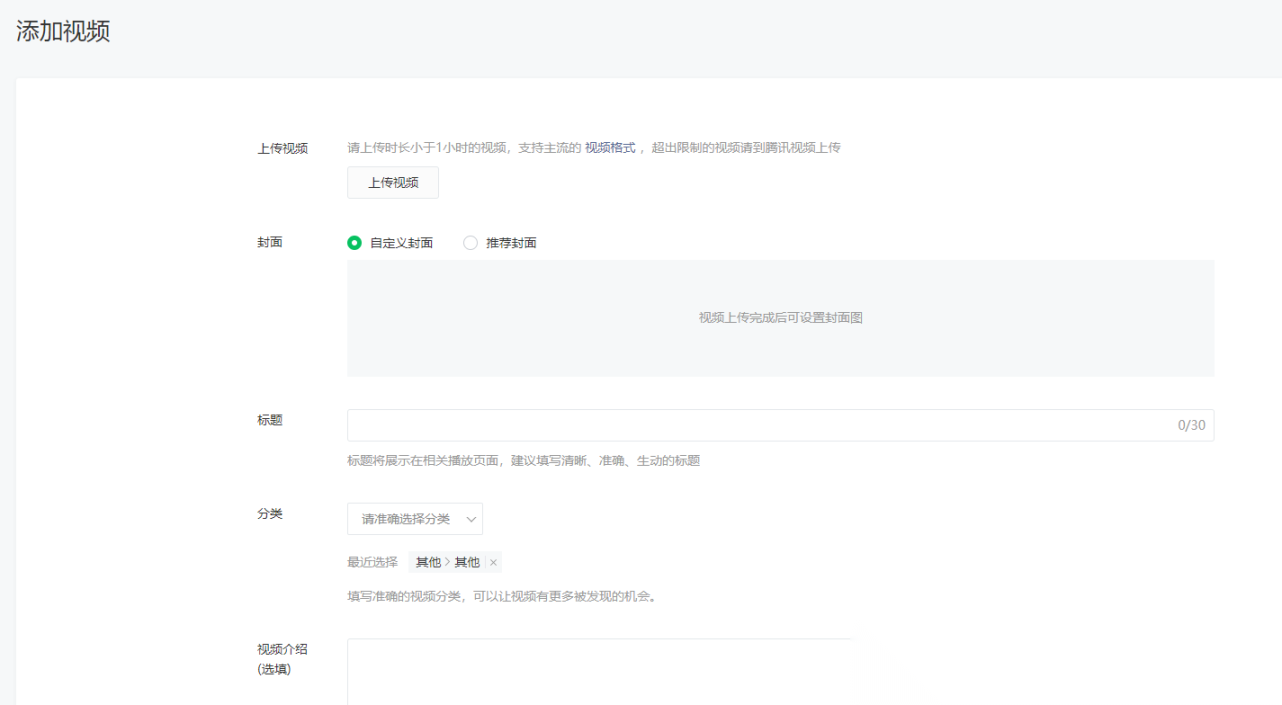1282x705 pixels.
Task: Click the 上传视频 field label on left
Action: click(x=282, y=148)
